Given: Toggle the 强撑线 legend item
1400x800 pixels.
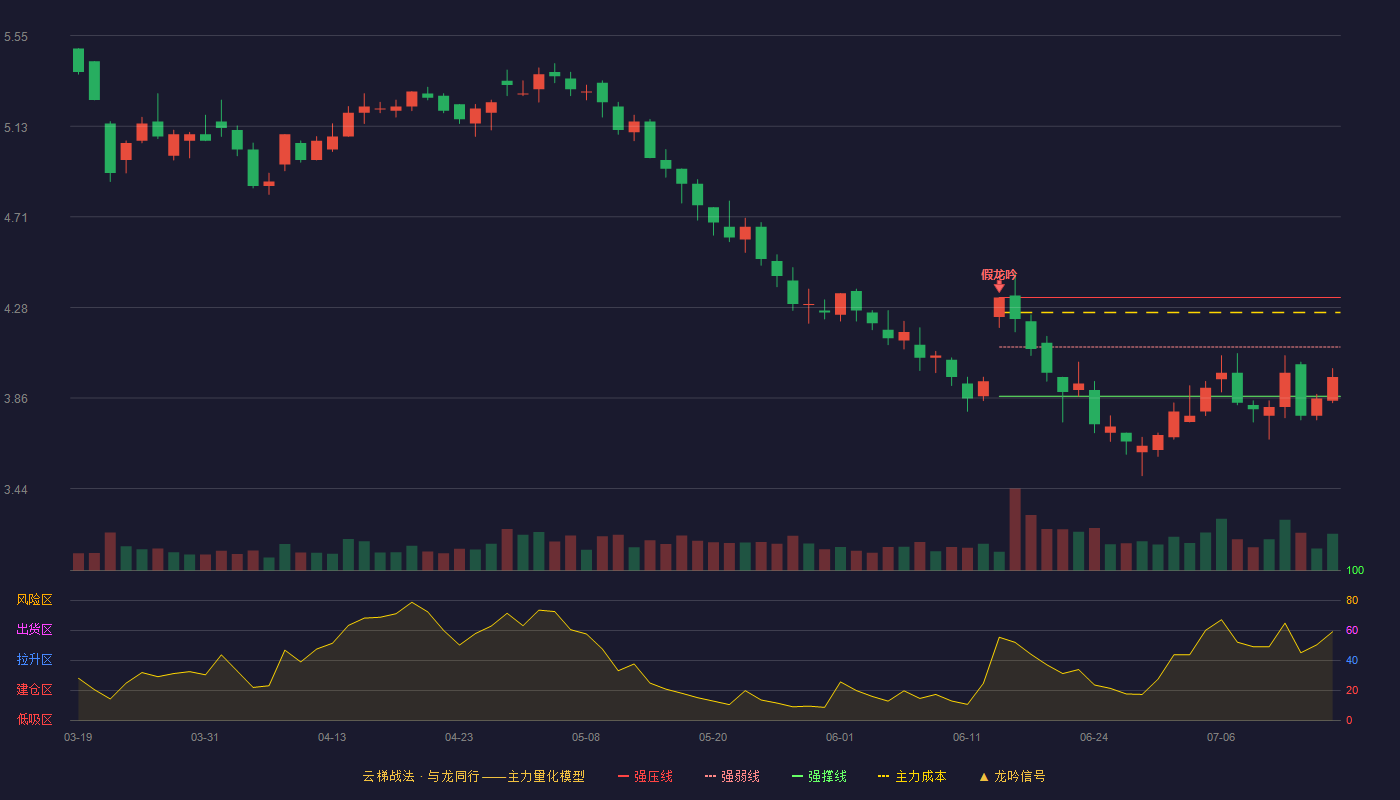Looking at the screenshot, I should coord(819,776).
